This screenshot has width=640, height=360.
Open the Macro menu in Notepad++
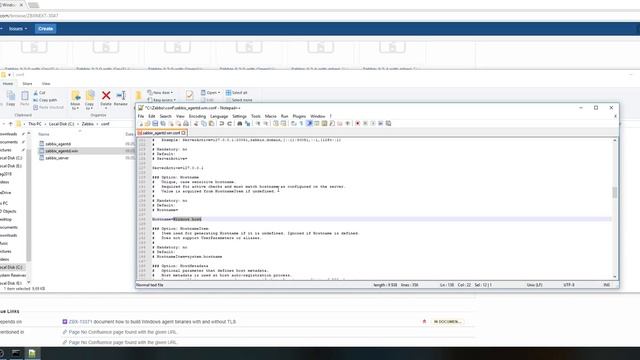(270, 116)
